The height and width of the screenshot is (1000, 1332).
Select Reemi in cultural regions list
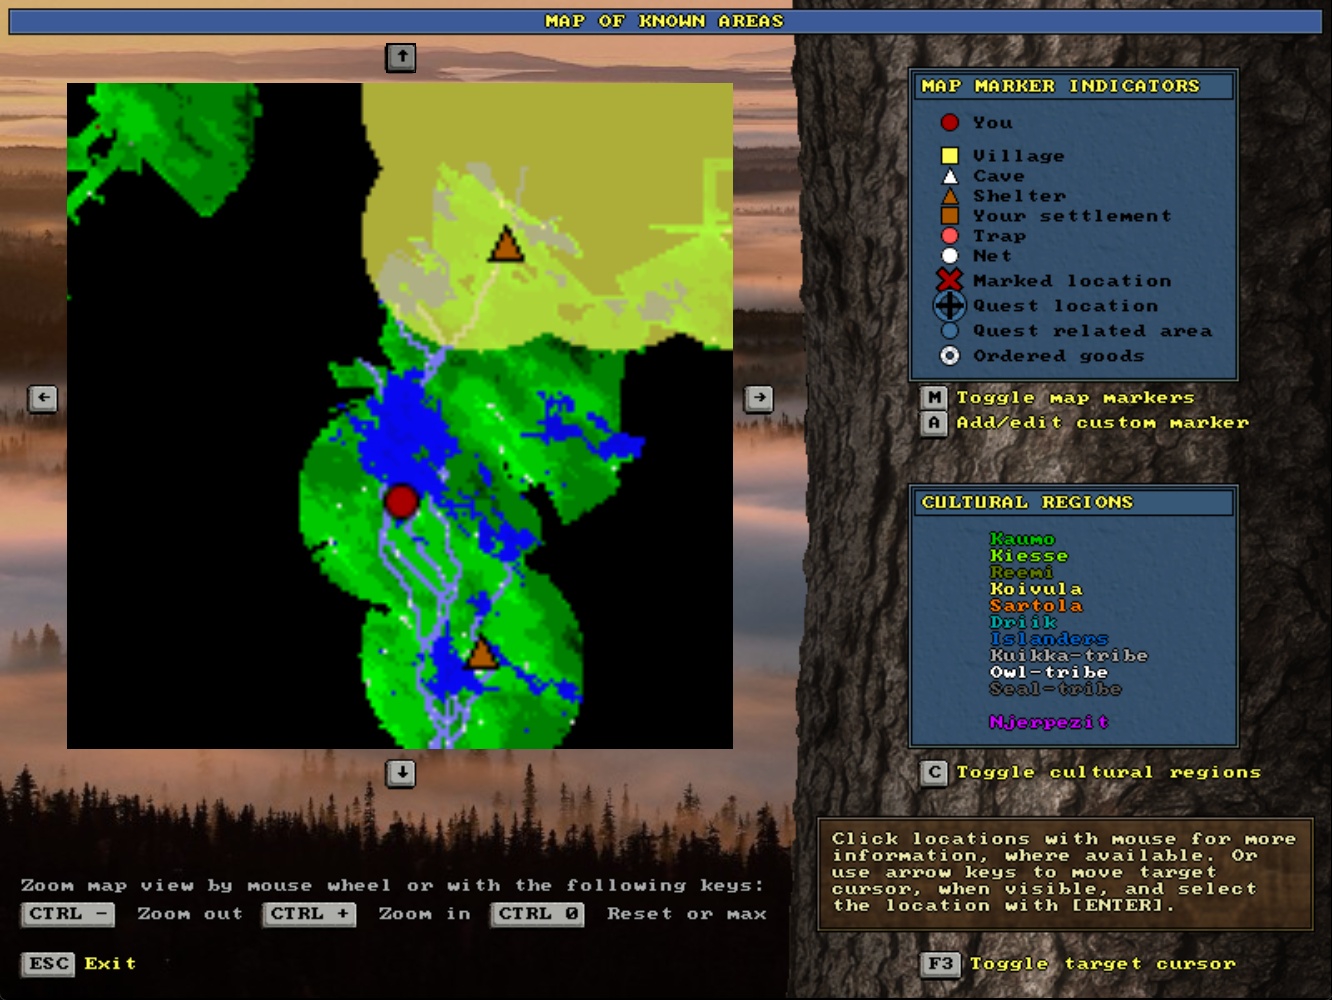(1021, 573)
